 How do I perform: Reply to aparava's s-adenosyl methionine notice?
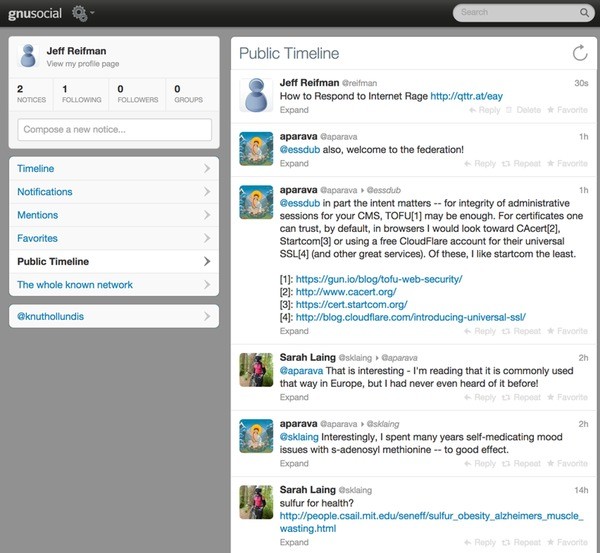coord(480,463)
